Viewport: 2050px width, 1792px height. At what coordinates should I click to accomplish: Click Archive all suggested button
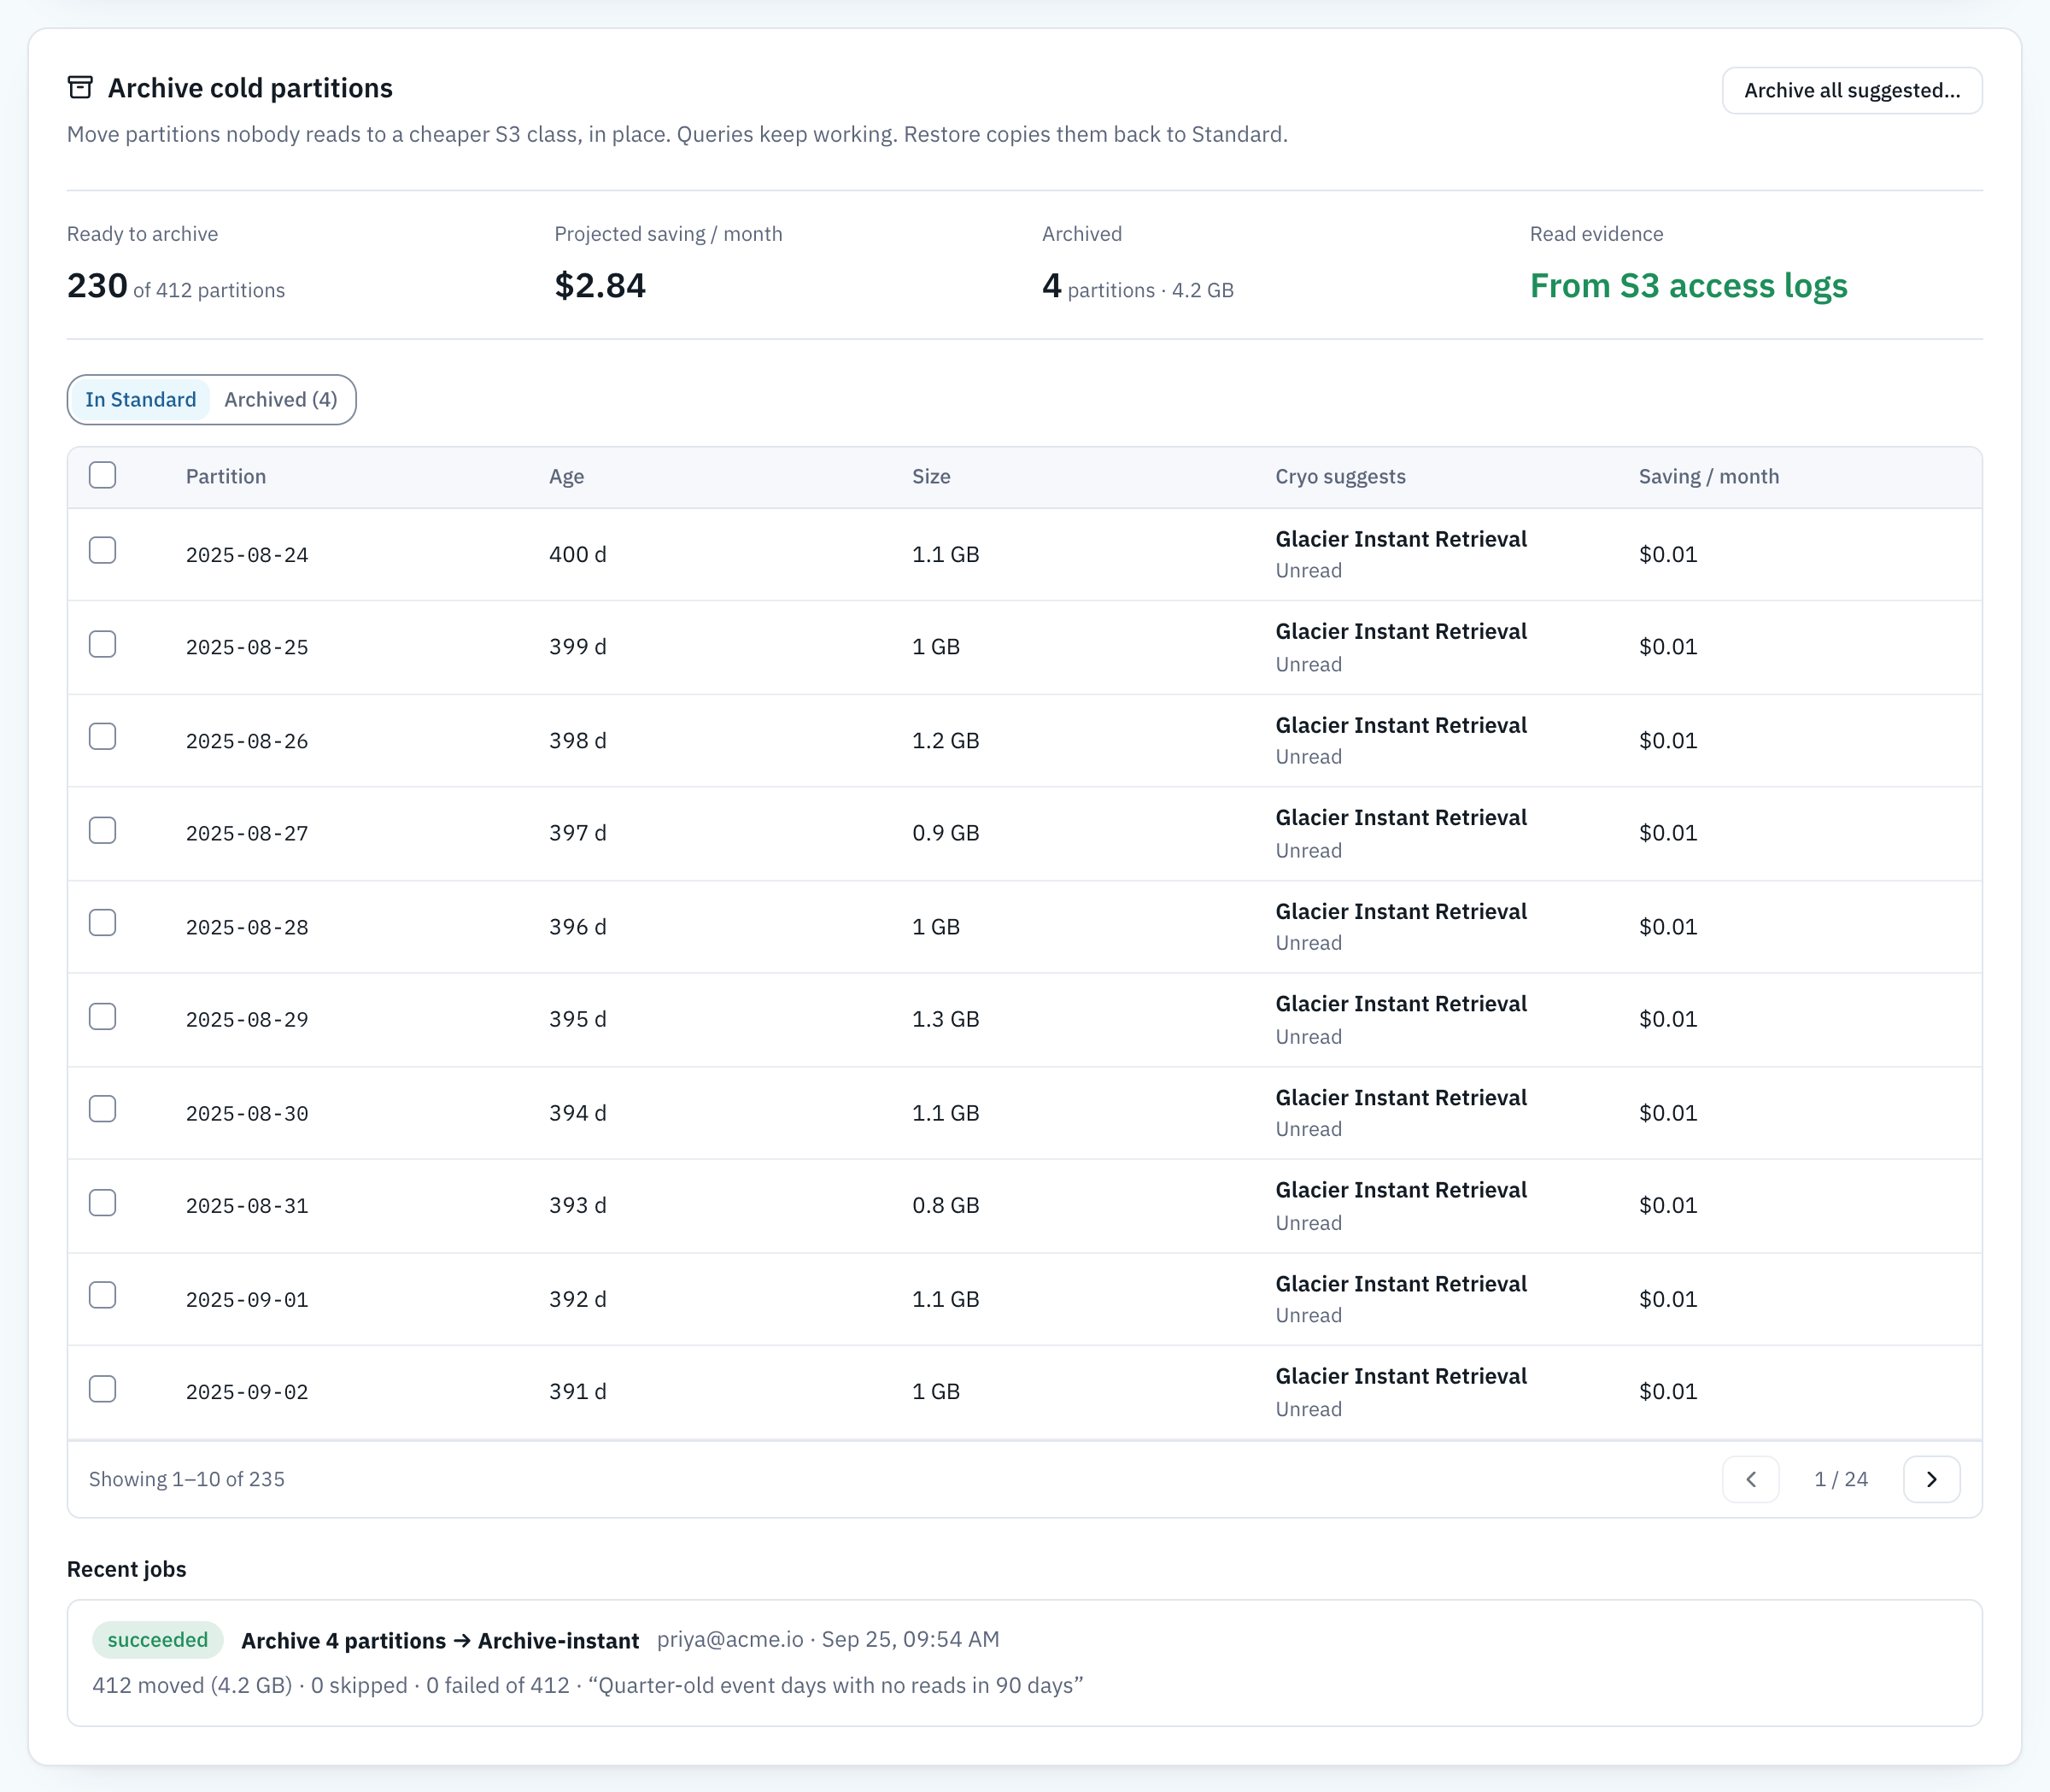click(x=1852, y=90)
